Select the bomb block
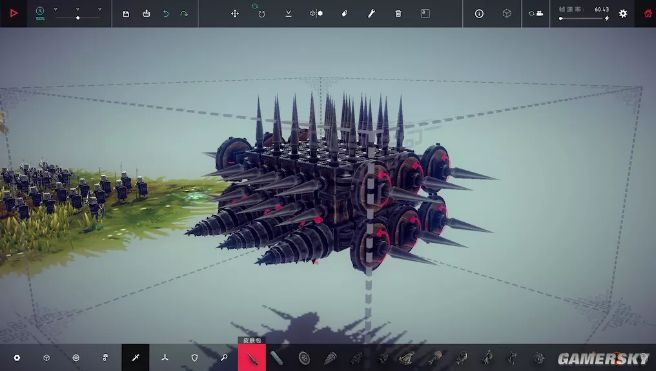Screen dimensions: 656x371 click(539, 358)
